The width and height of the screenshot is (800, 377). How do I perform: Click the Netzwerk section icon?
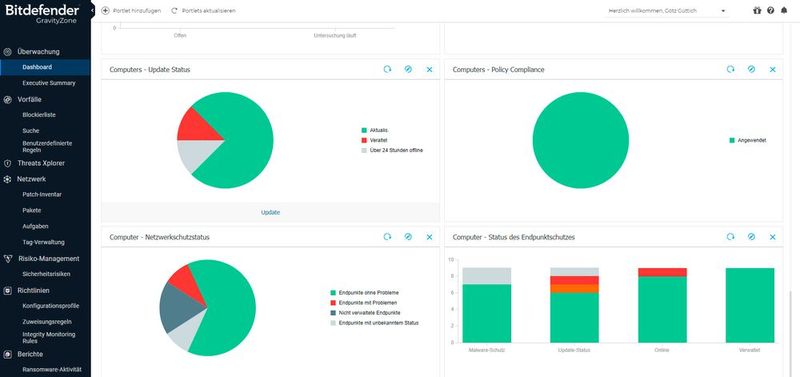8,179
